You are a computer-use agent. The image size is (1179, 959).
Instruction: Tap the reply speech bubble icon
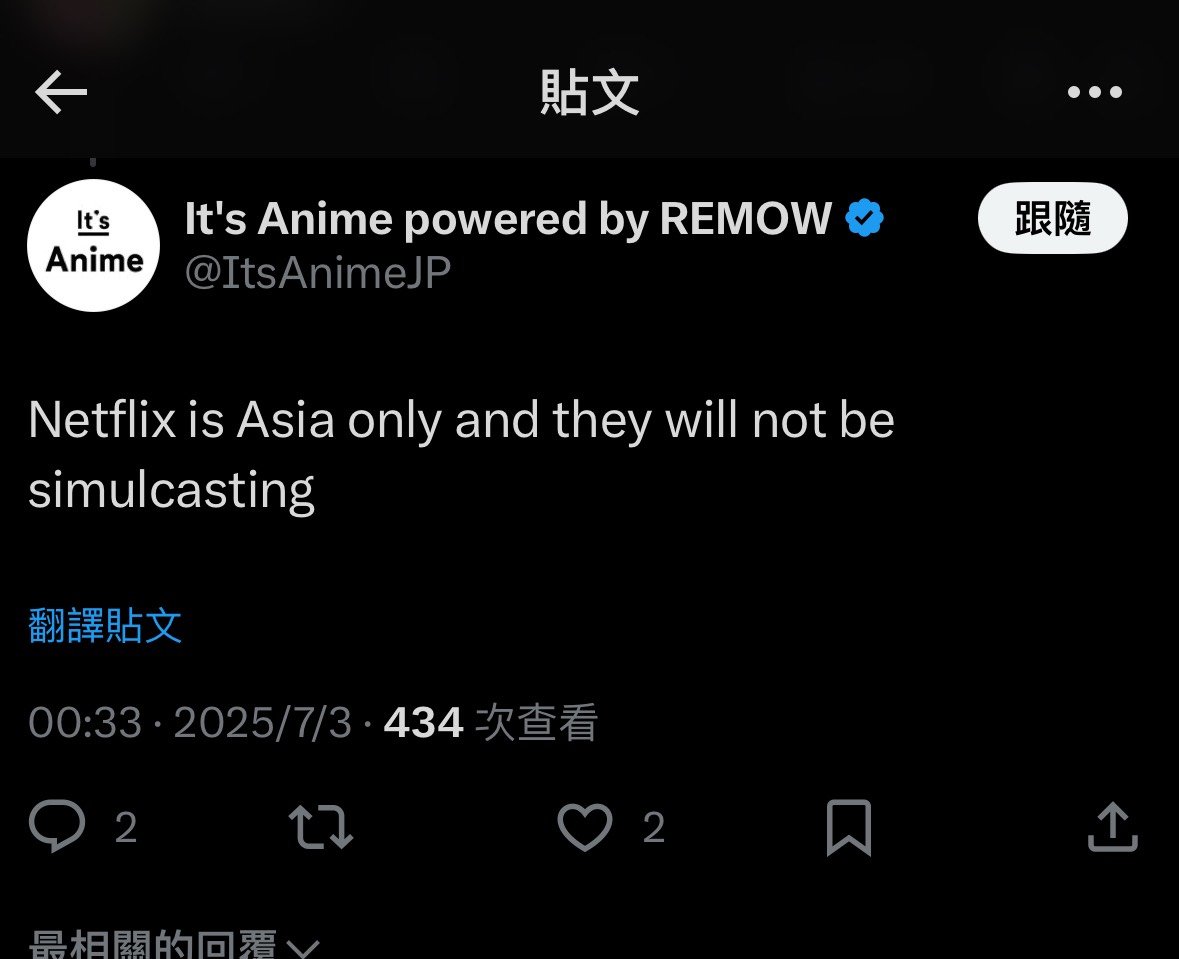click(x=57, y=826)
